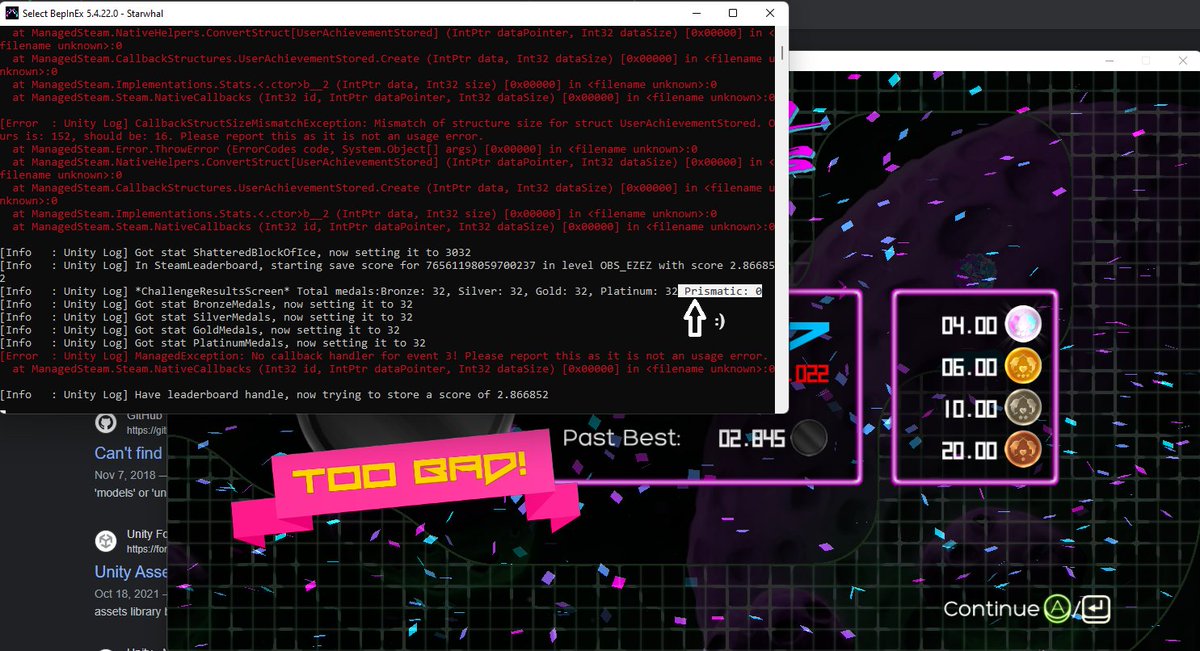
Task: Click the BronzeMedals stat log line
Action: [207, 304]
